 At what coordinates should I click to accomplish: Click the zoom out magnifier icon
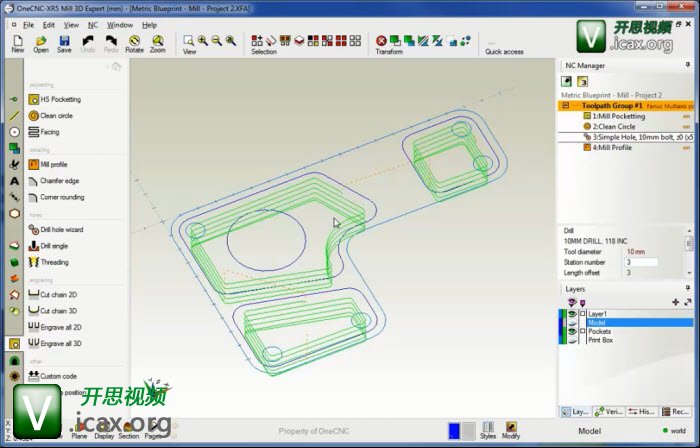click(217, 41)
